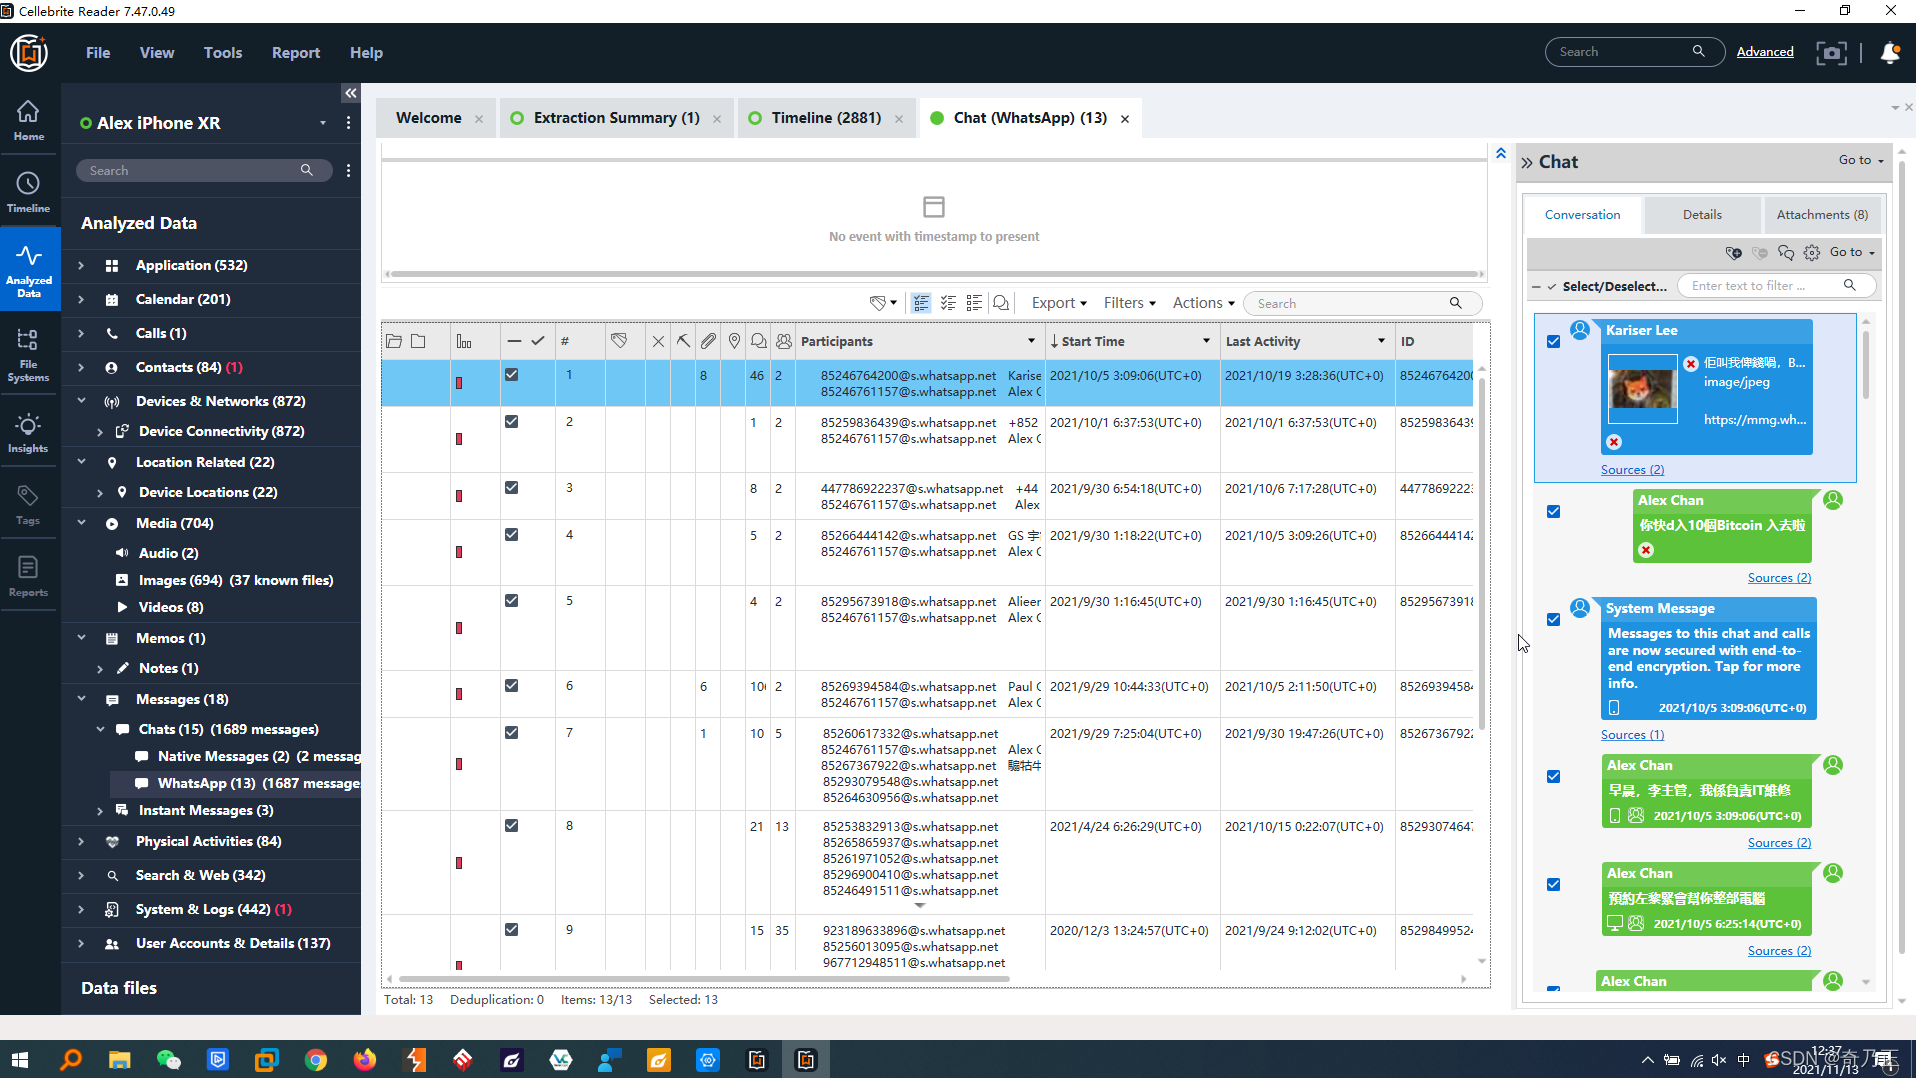Toggle the checkbox for chat row 6
The width and height of the screenshot is (1916, 1078).
pyautogui.click(x=512, y=686)
